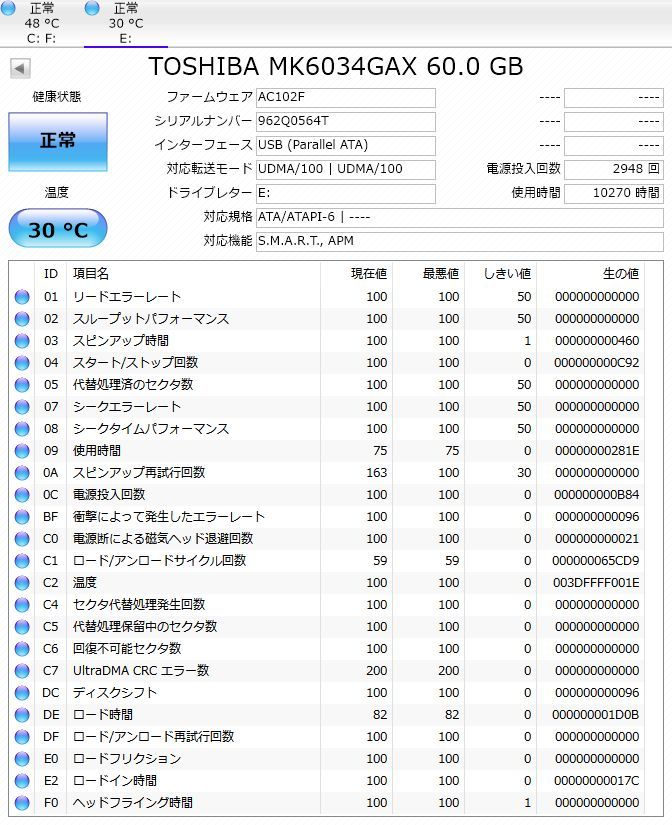Click the interface field USB (Parallel ATA)
Viewport: 672px width, 825px height.
point(346,145)
